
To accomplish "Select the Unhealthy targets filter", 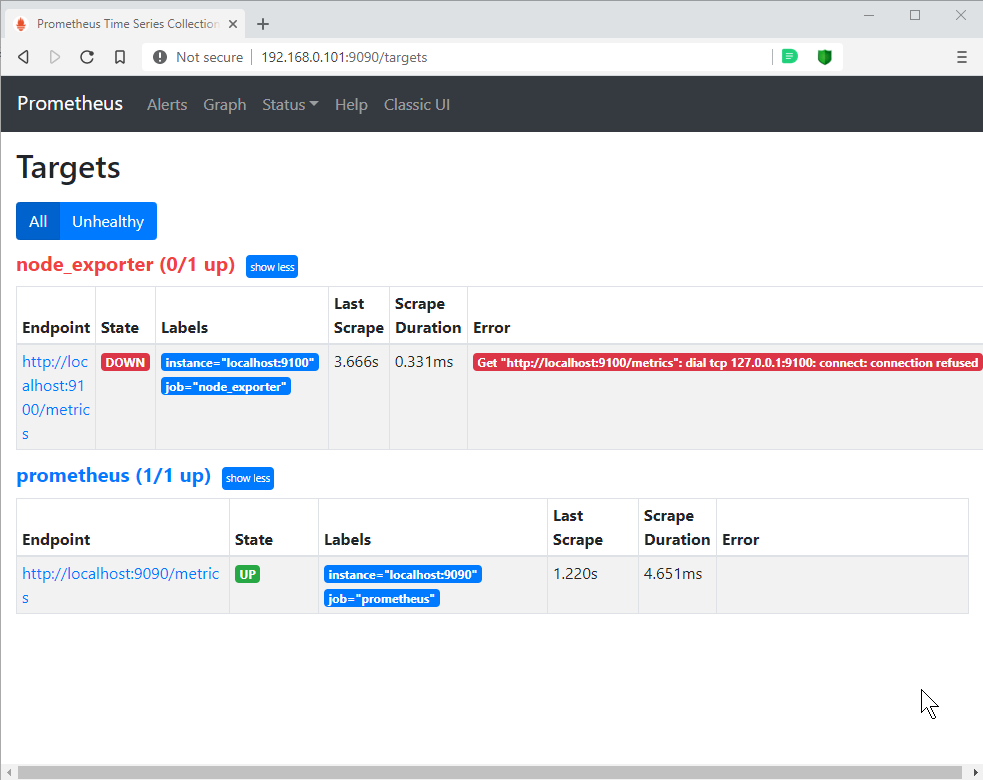I will pos(108,221).
